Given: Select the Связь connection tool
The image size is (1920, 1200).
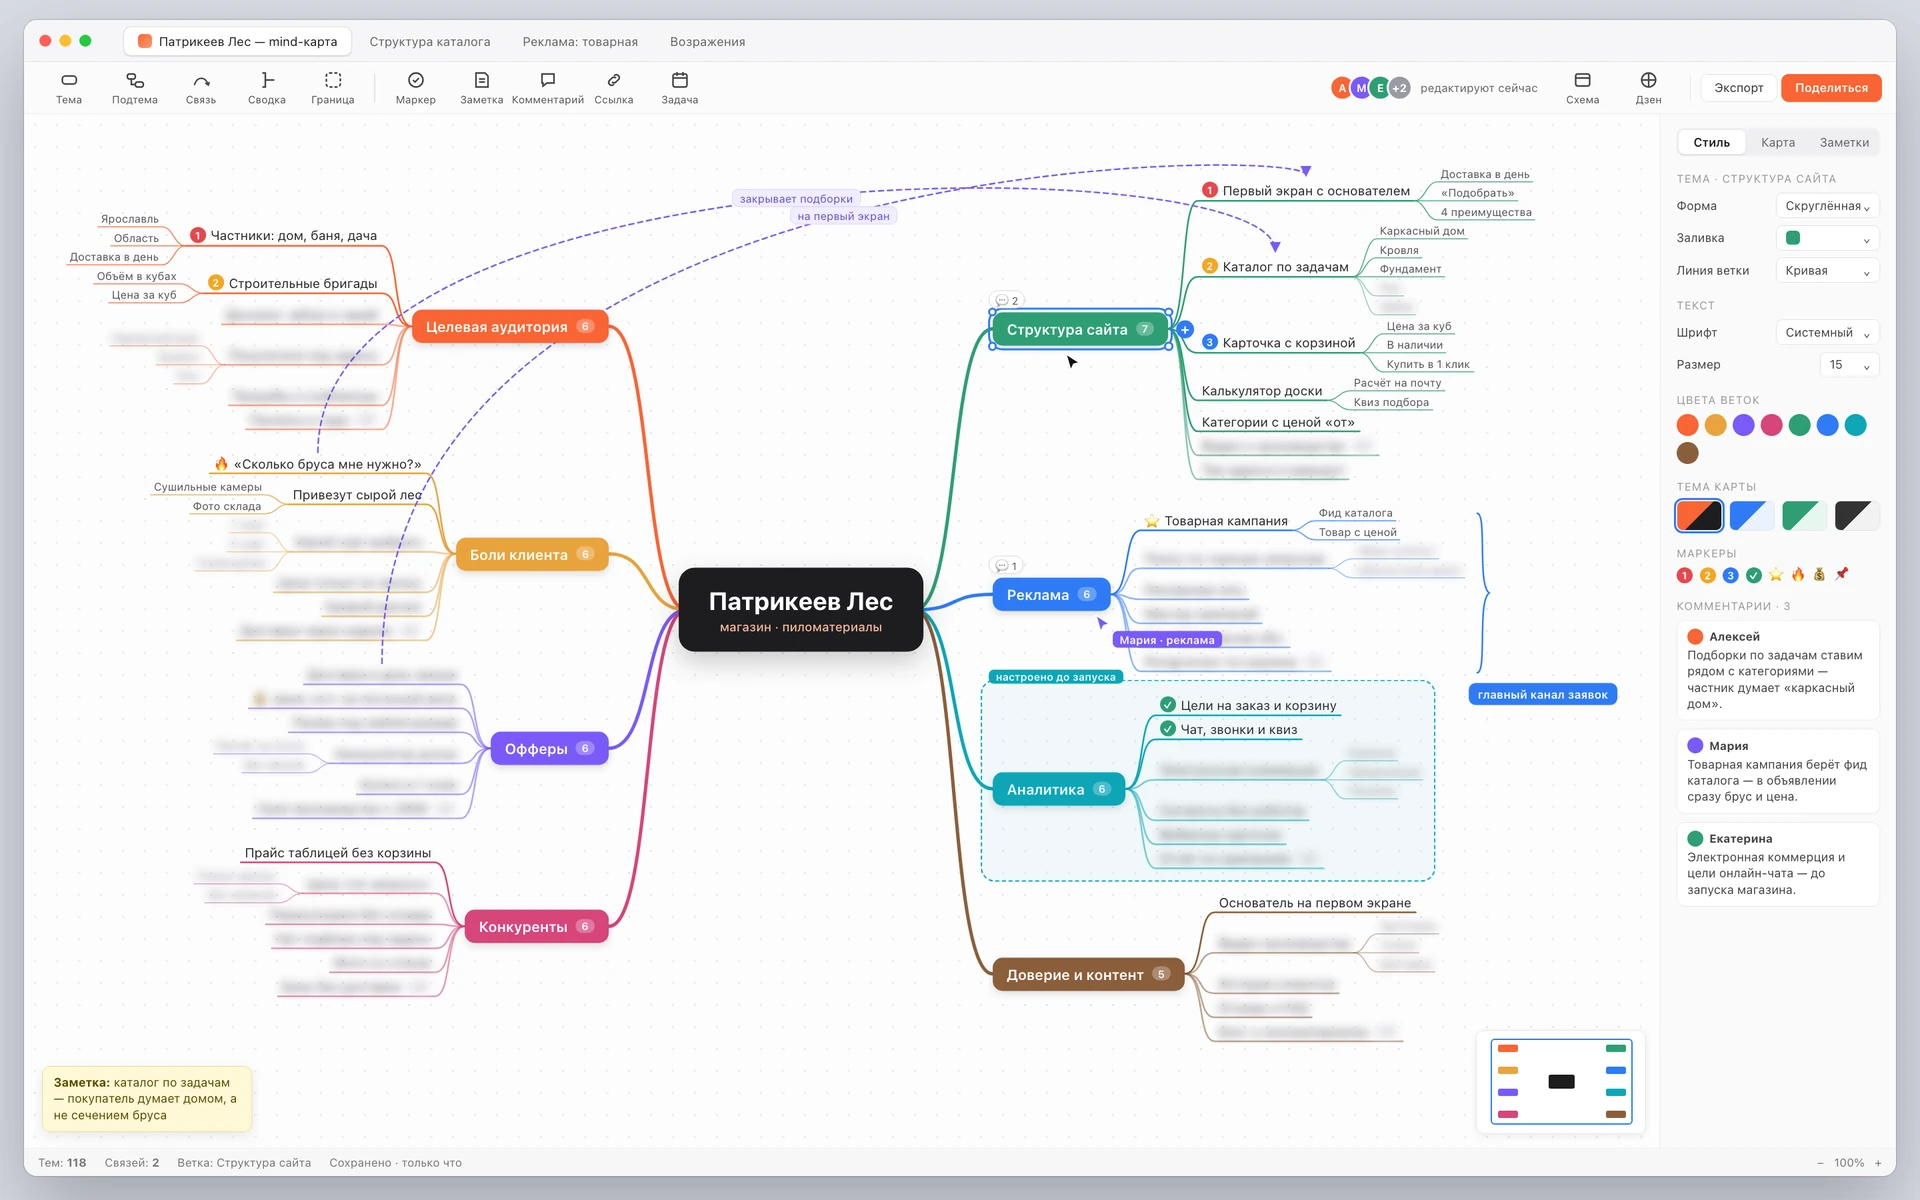Looking at the screenshot, I should (x=201, y=88).
